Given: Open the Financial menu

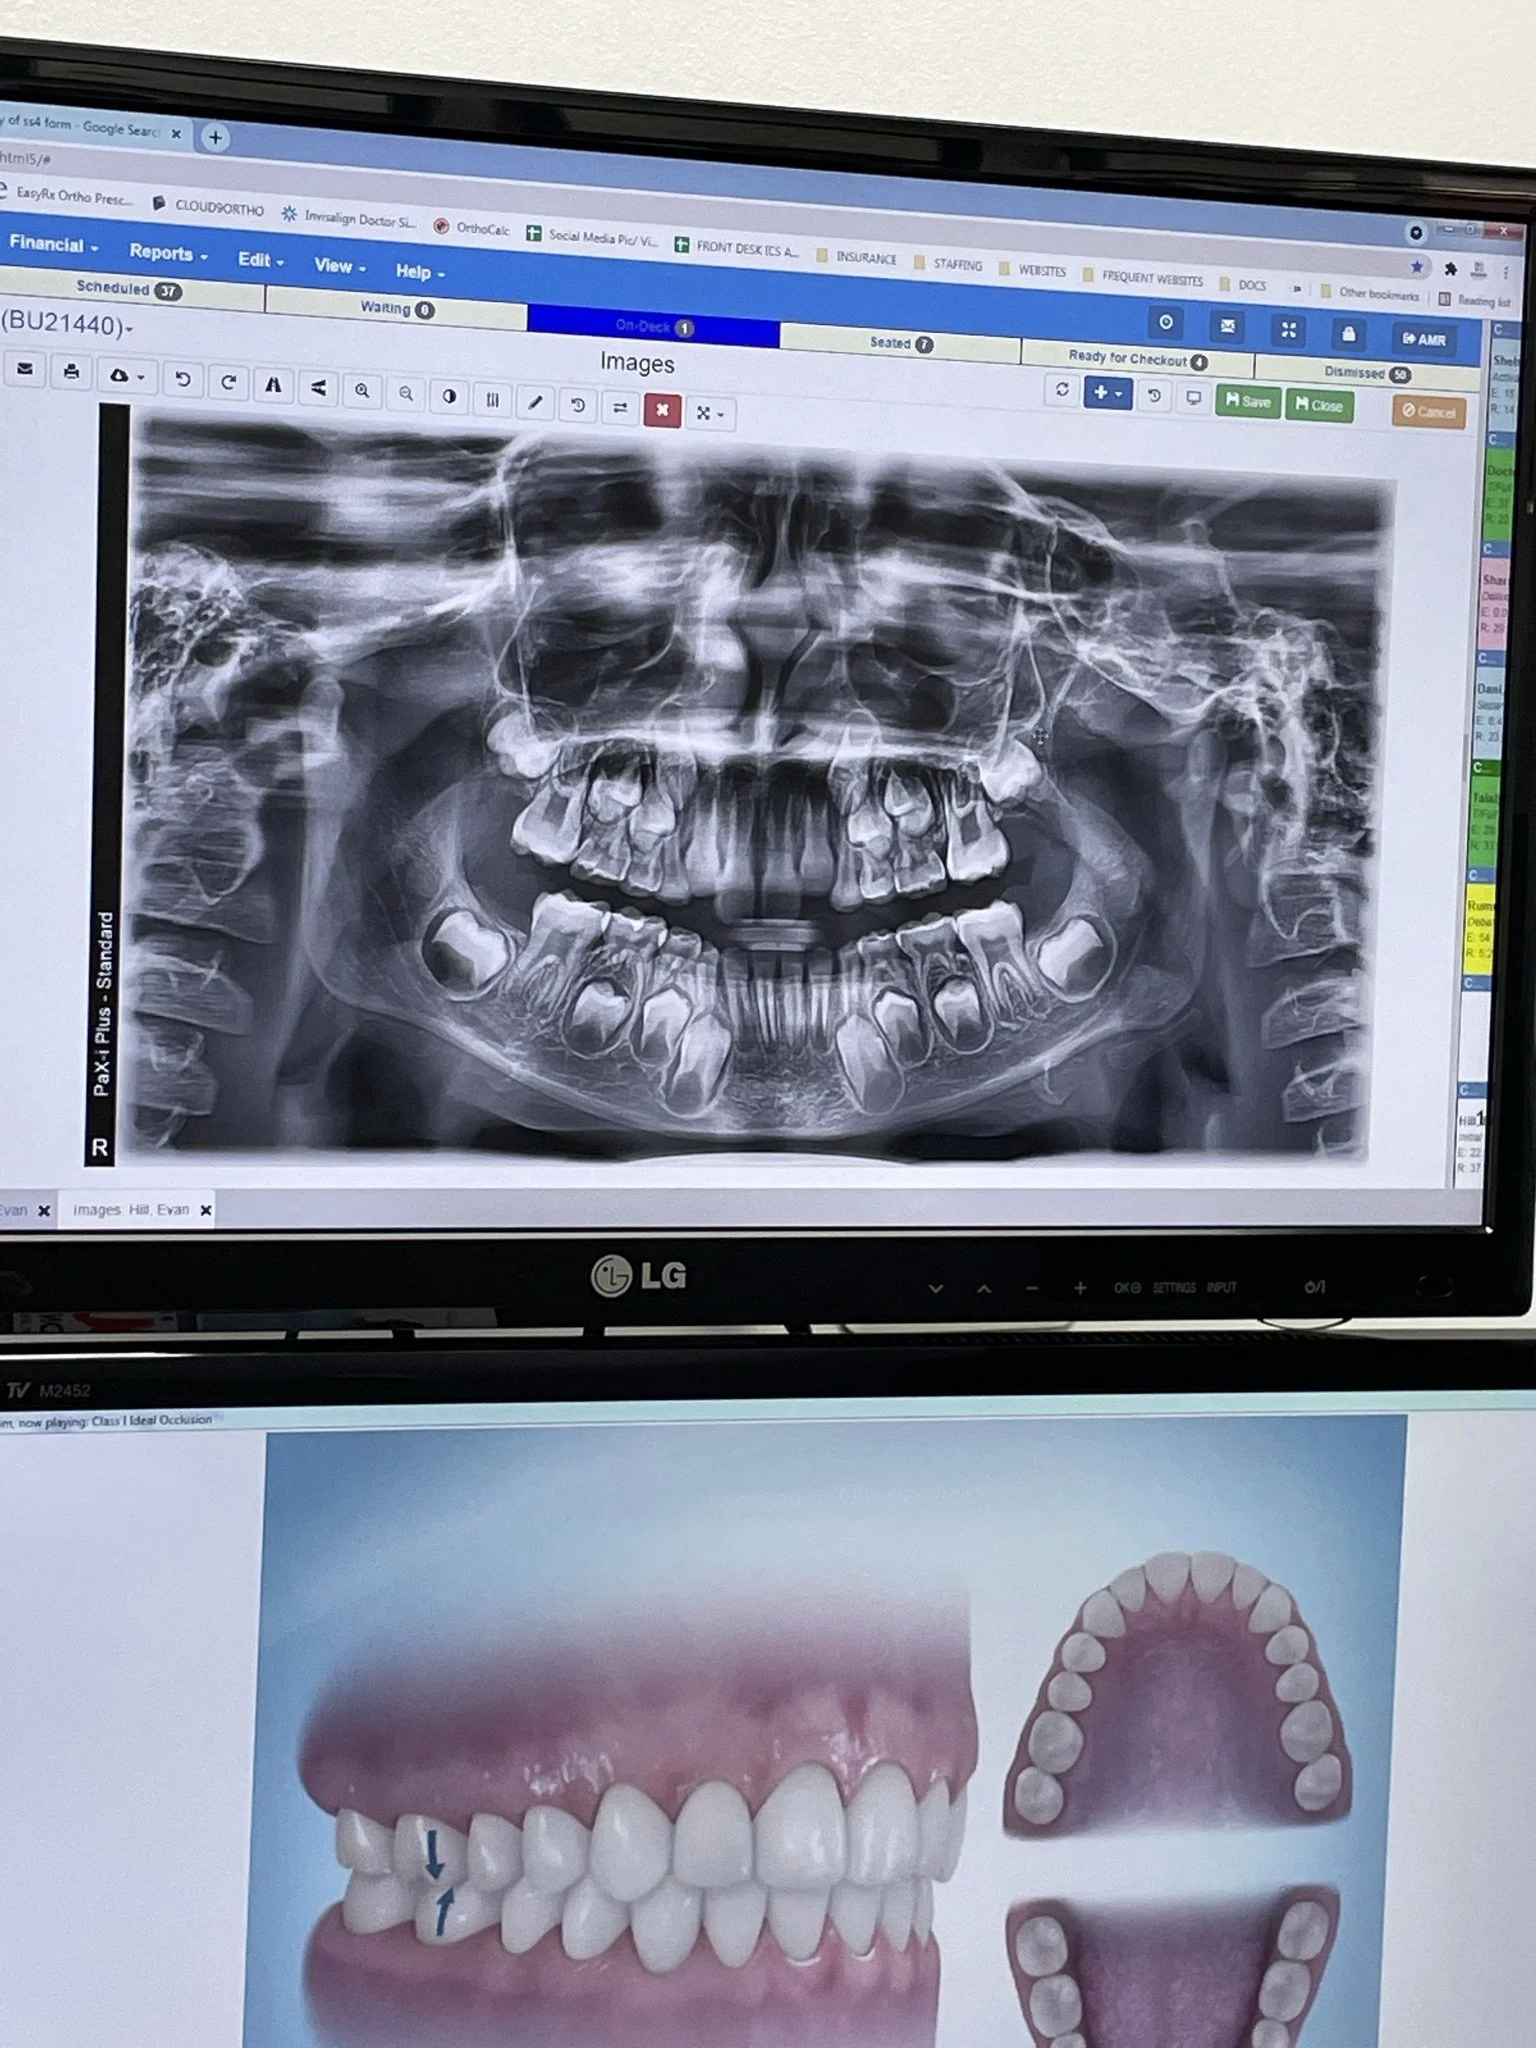Looking at the screenshot, I should click(x=53, y=244).
